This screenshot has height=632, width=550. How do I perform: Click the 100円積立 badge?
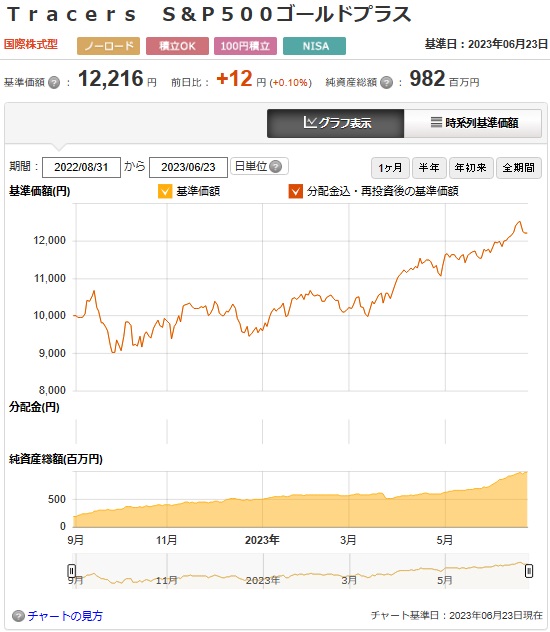click(x=245, y=46)
